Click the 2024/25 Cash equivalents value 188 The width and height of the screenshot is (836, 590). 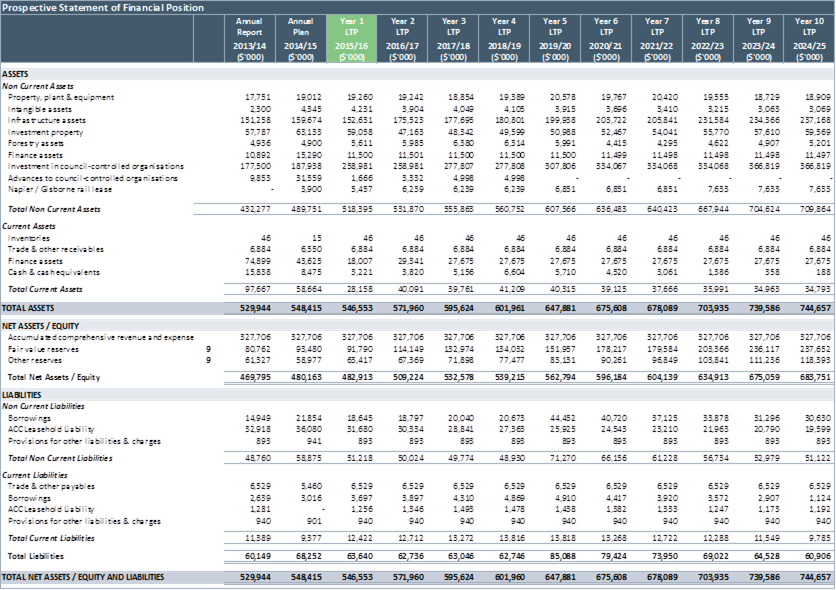tap(824, 272)
